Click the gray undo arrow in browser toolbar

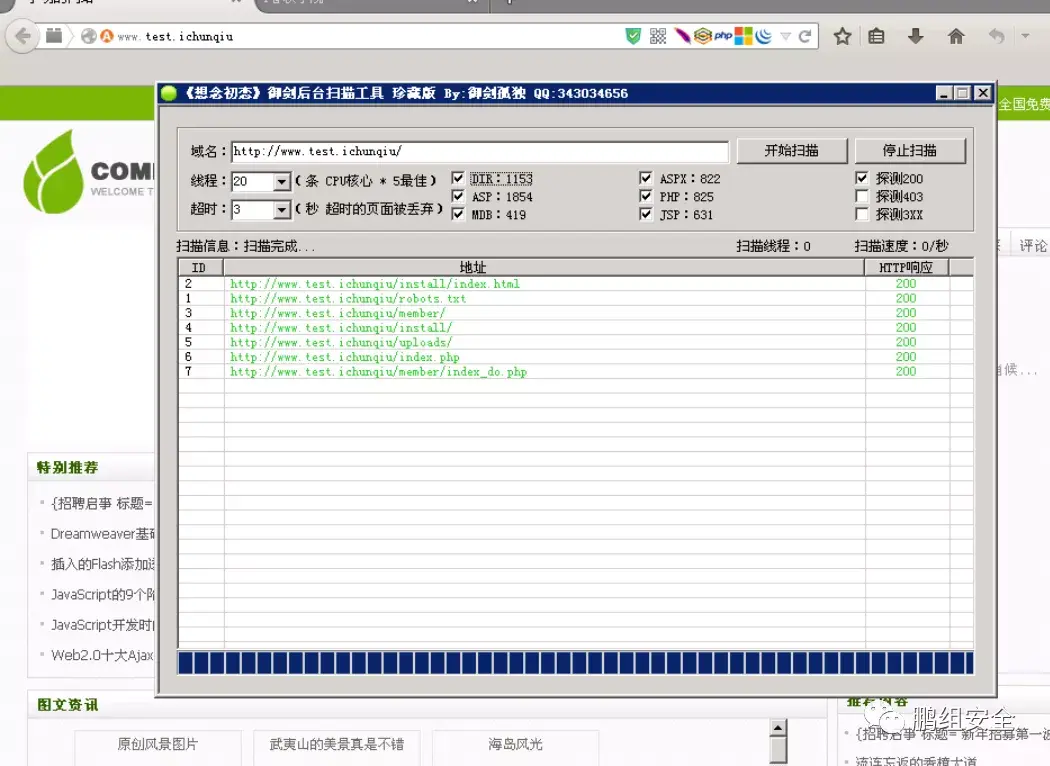point(996,36)
